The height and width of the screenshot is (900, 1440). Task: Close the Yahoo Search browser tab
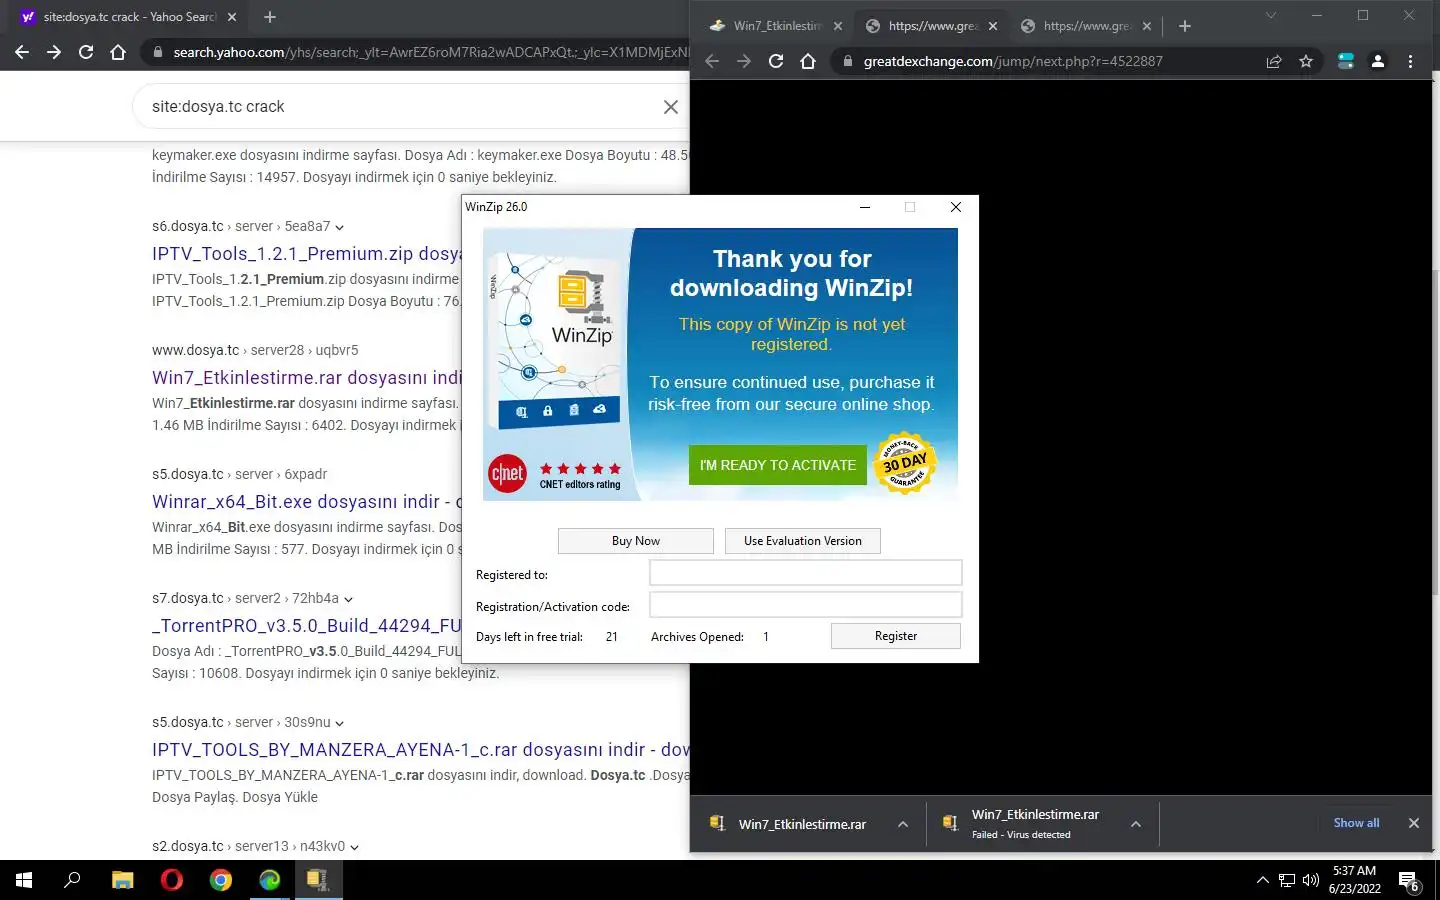pos(232,17)
